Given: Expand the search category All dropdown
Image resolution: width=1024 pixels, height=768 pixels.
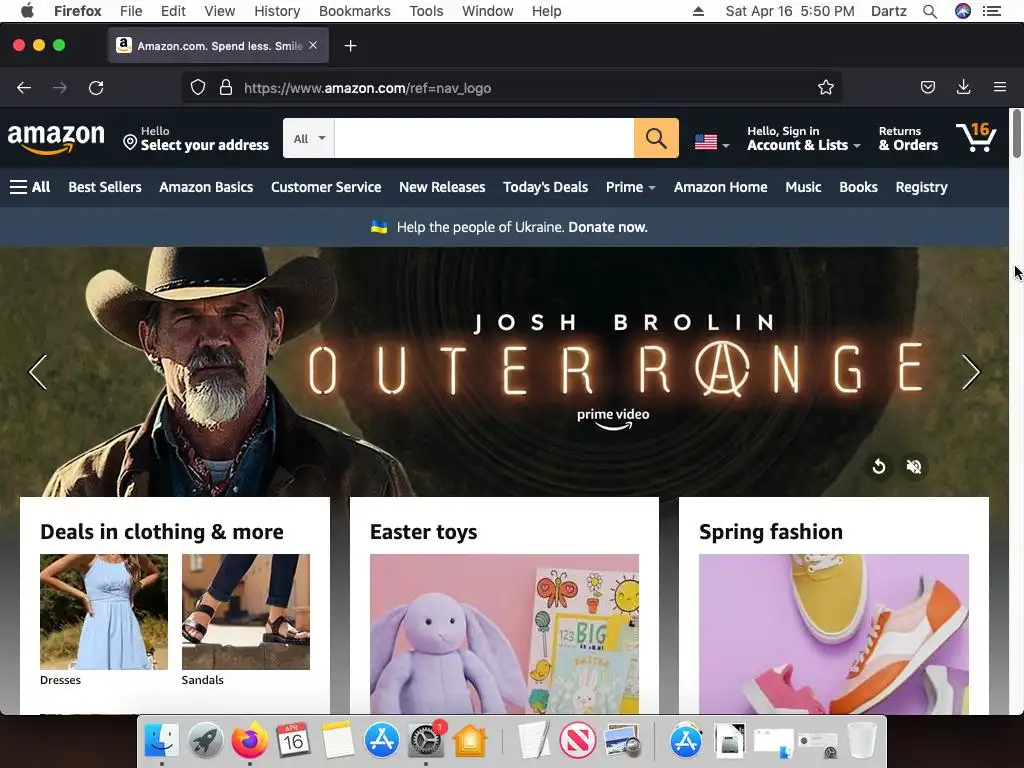Looking at the screenshot, I should pyautogui.click(x=309, y=138).
